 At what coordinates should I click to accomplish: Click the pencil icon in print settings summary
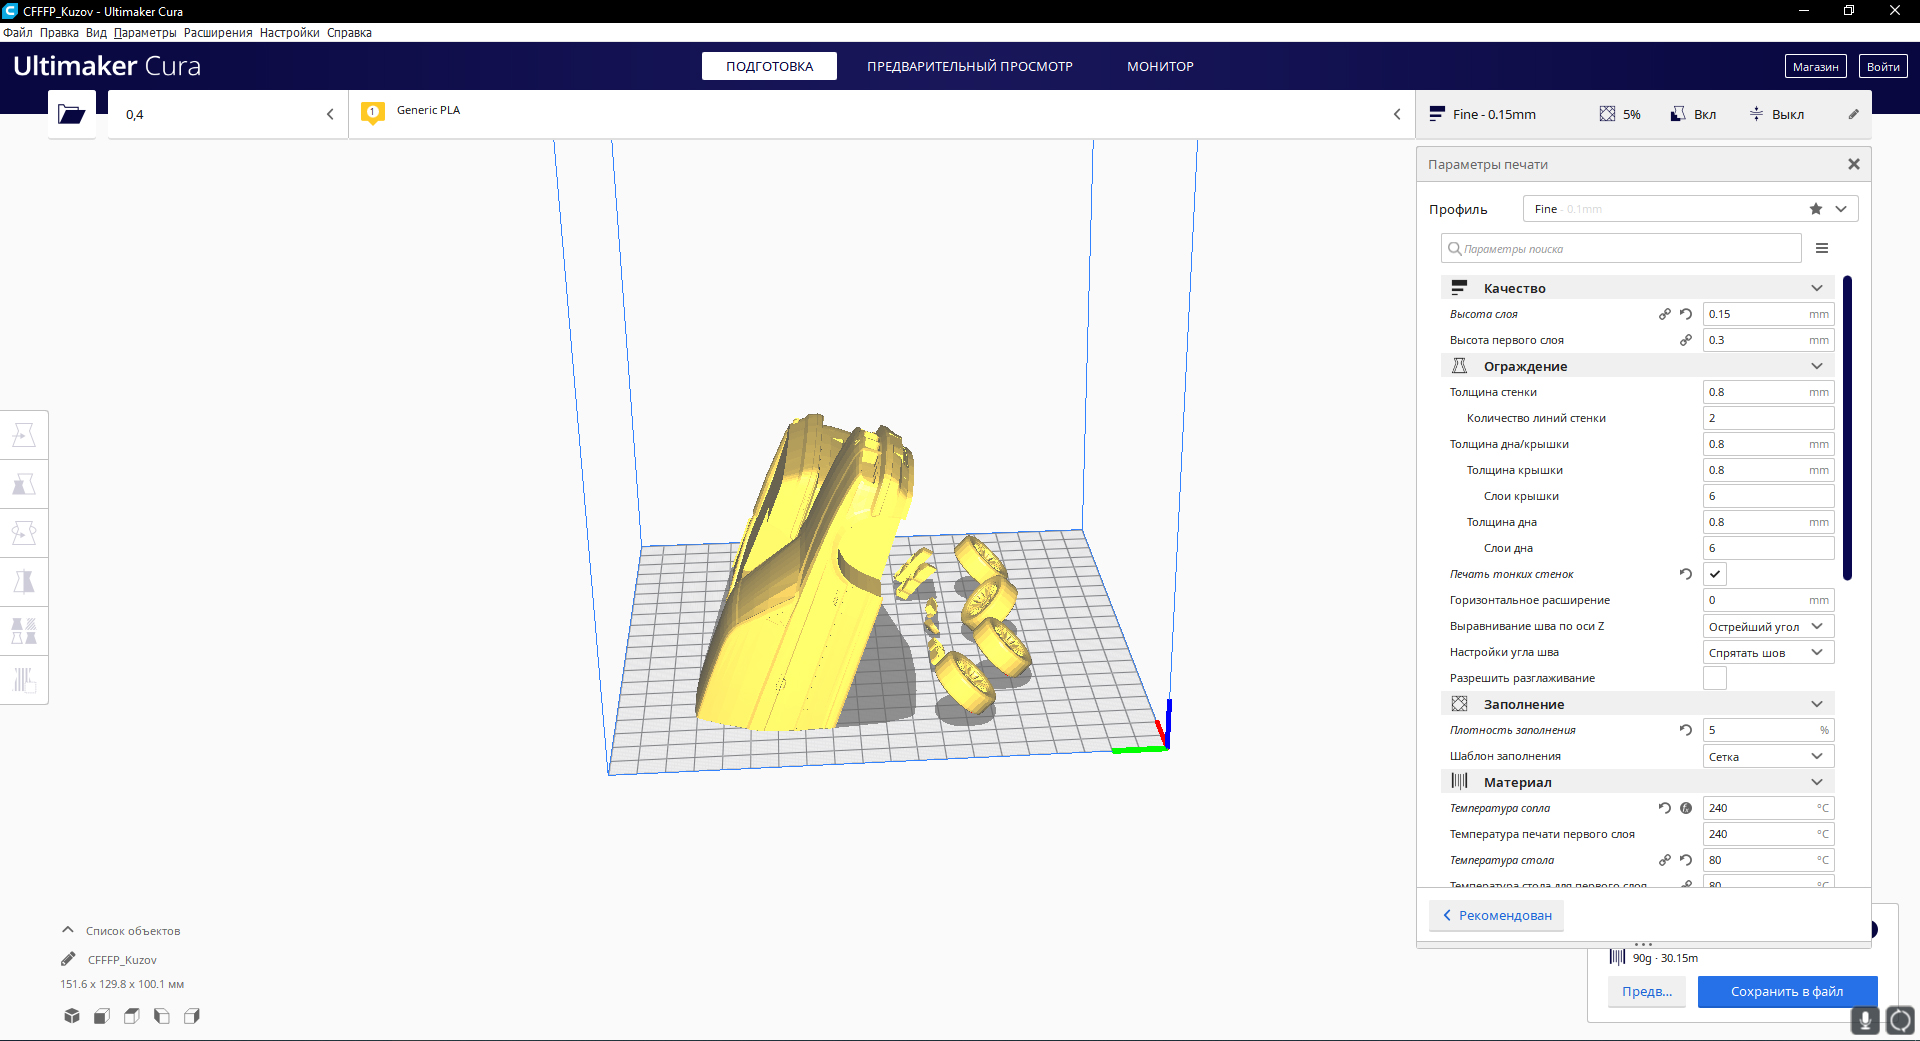click(x=1853, y=114)
